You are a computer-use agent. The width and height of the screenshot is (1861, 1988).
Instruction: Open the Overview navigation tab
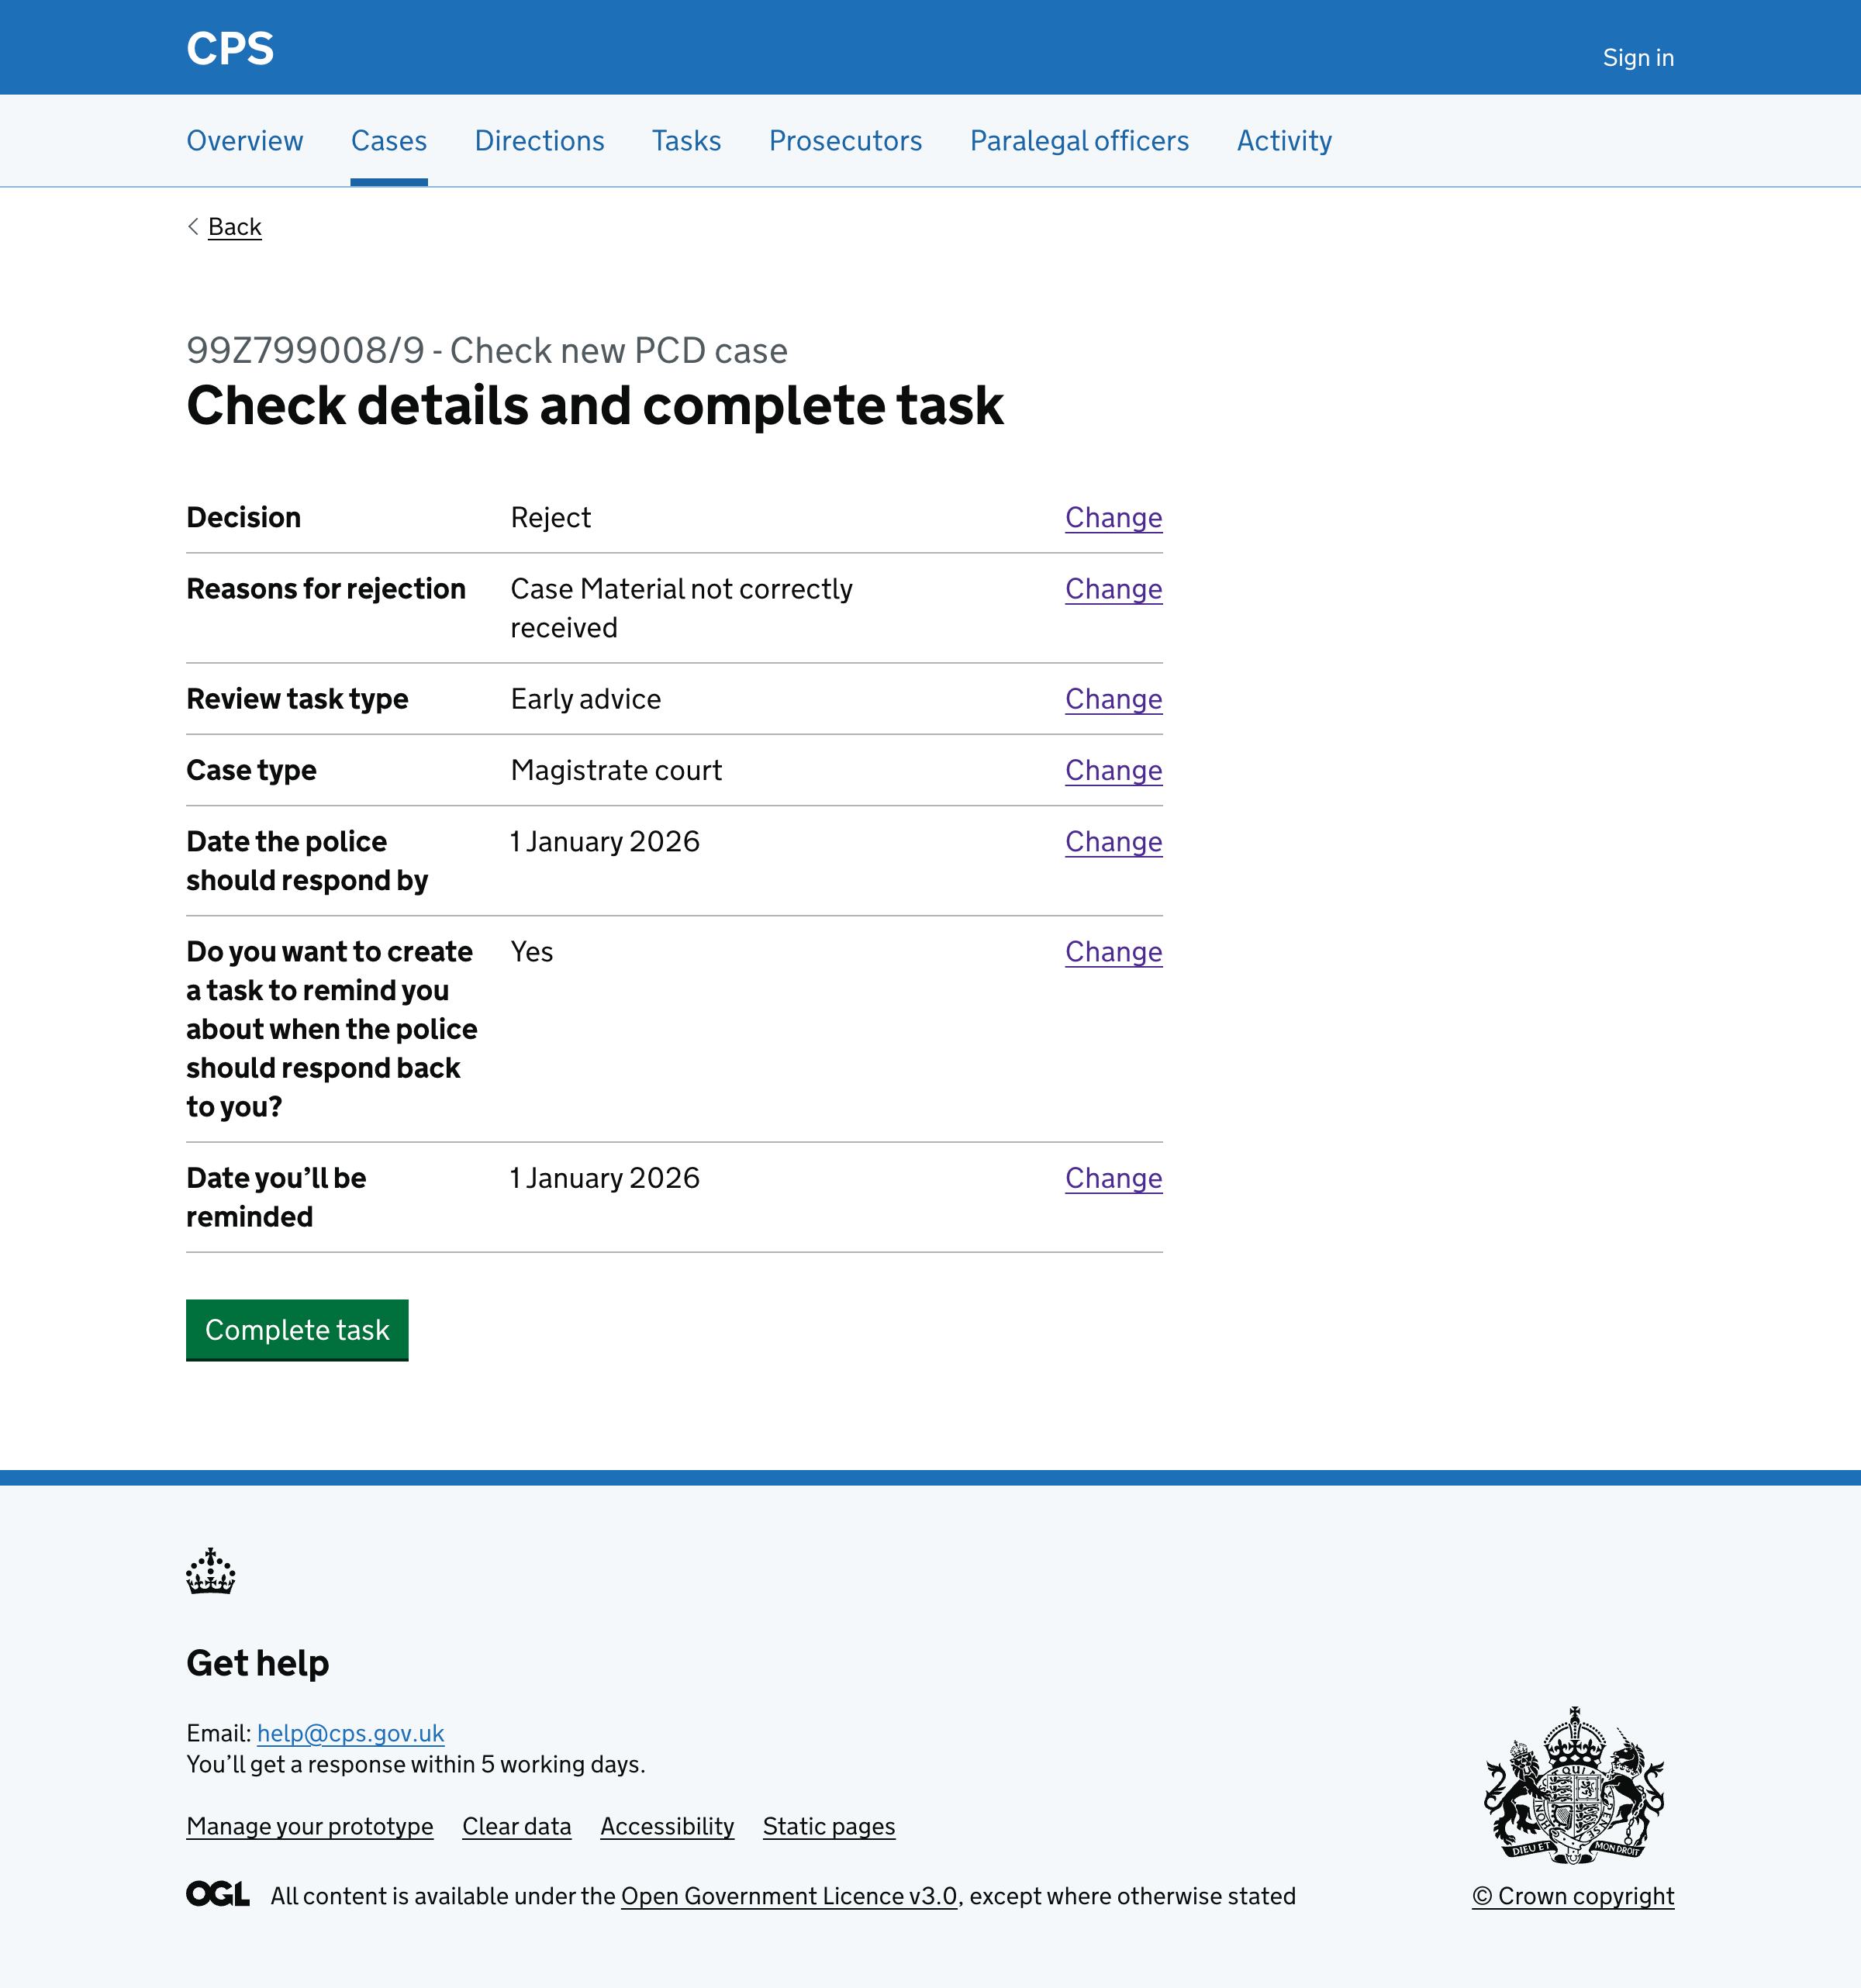click(x=244, y=141)
